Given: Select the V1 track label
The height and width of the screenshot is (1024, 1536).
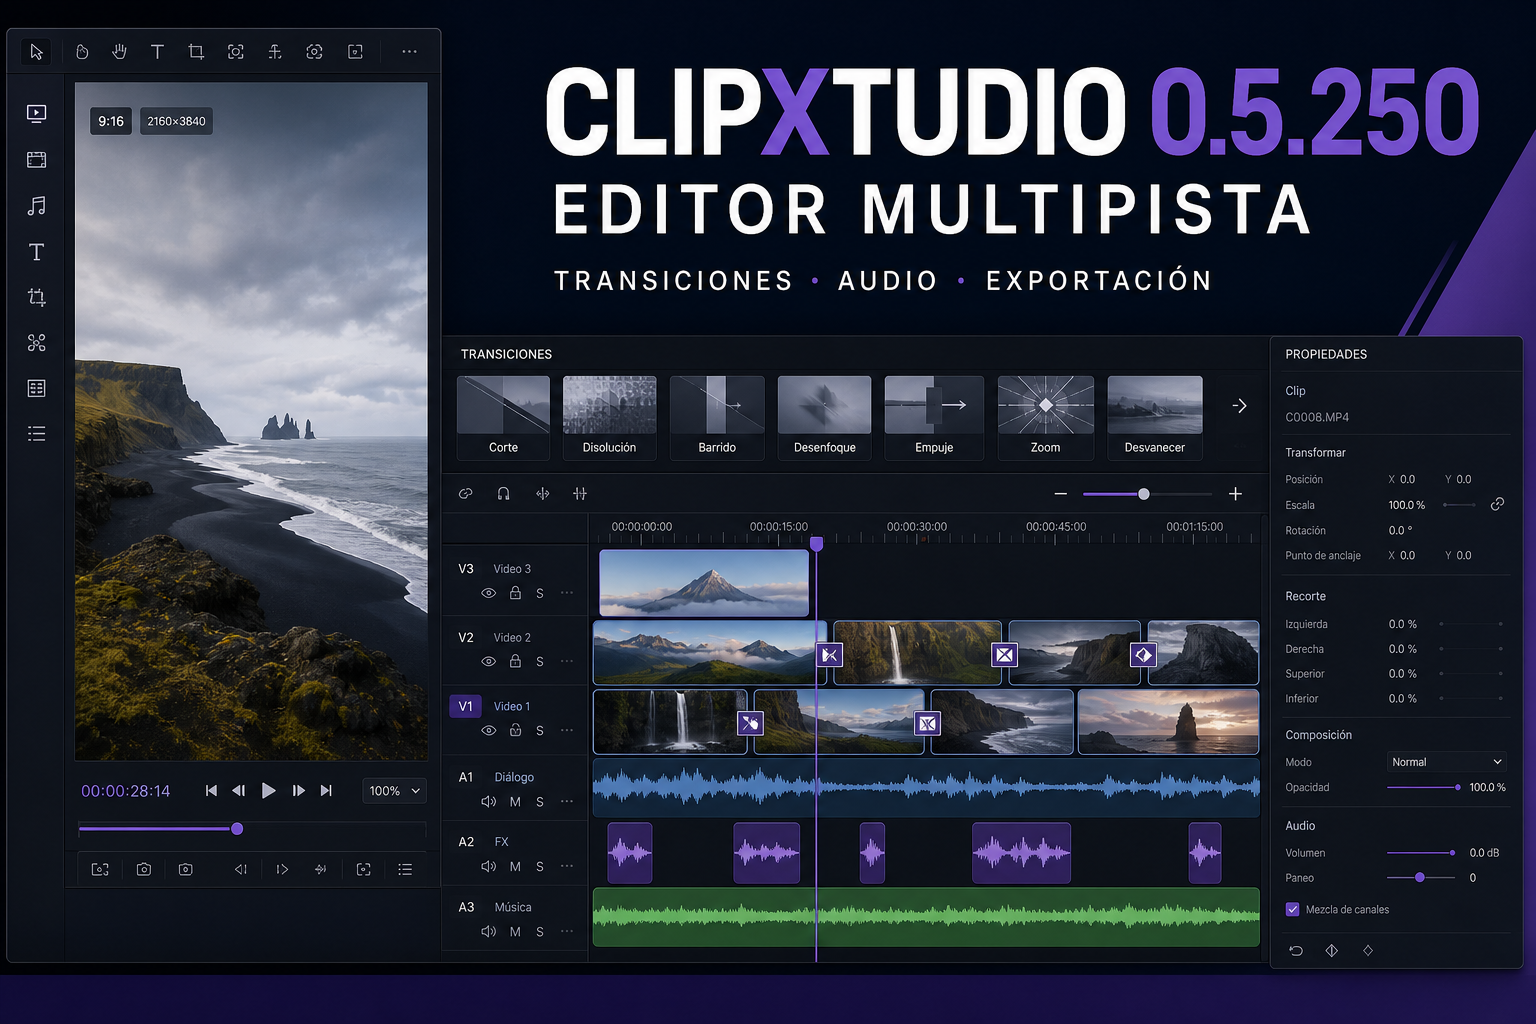Looking at the screenshot, I should click(x=465, y=706).
